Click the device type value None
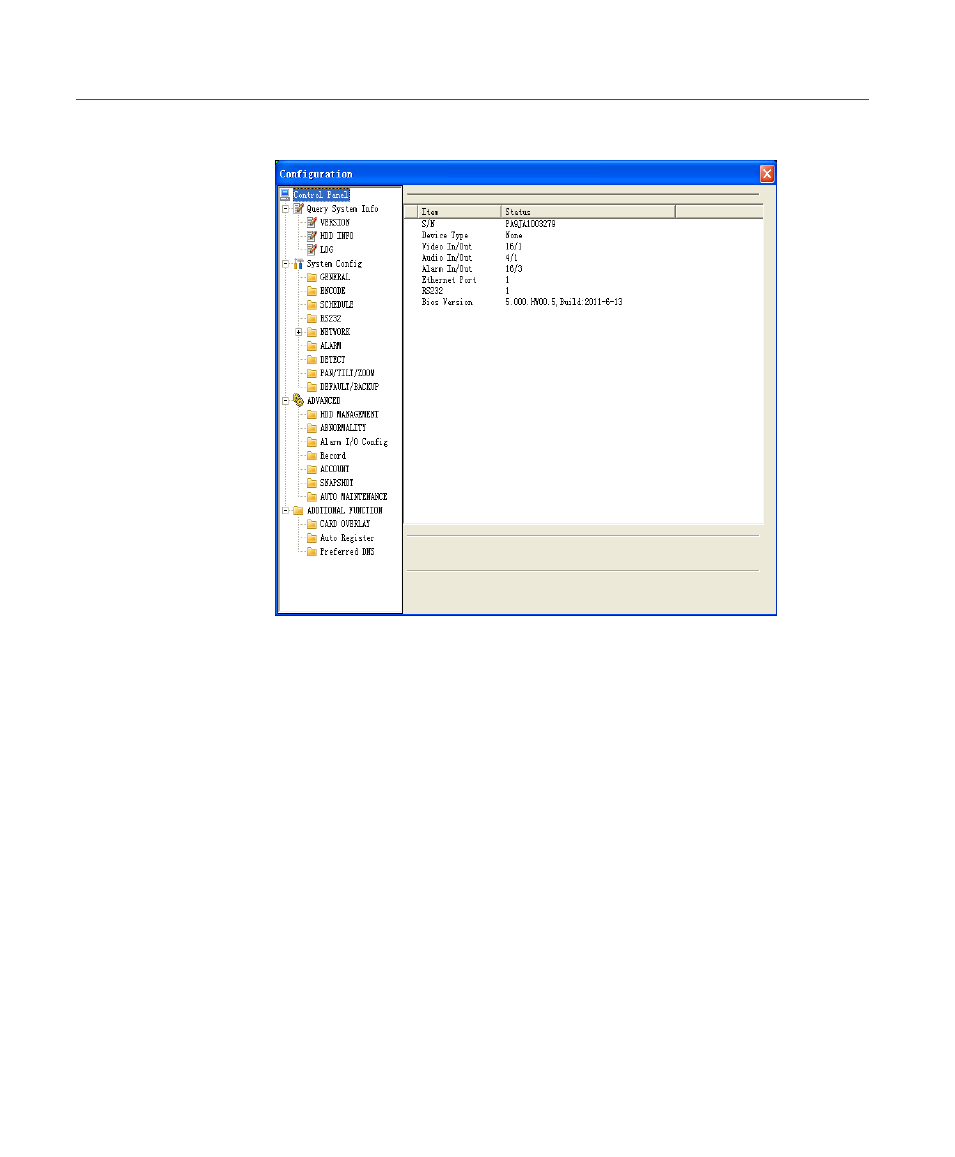The image size is (955, 1157). (514, 235)
